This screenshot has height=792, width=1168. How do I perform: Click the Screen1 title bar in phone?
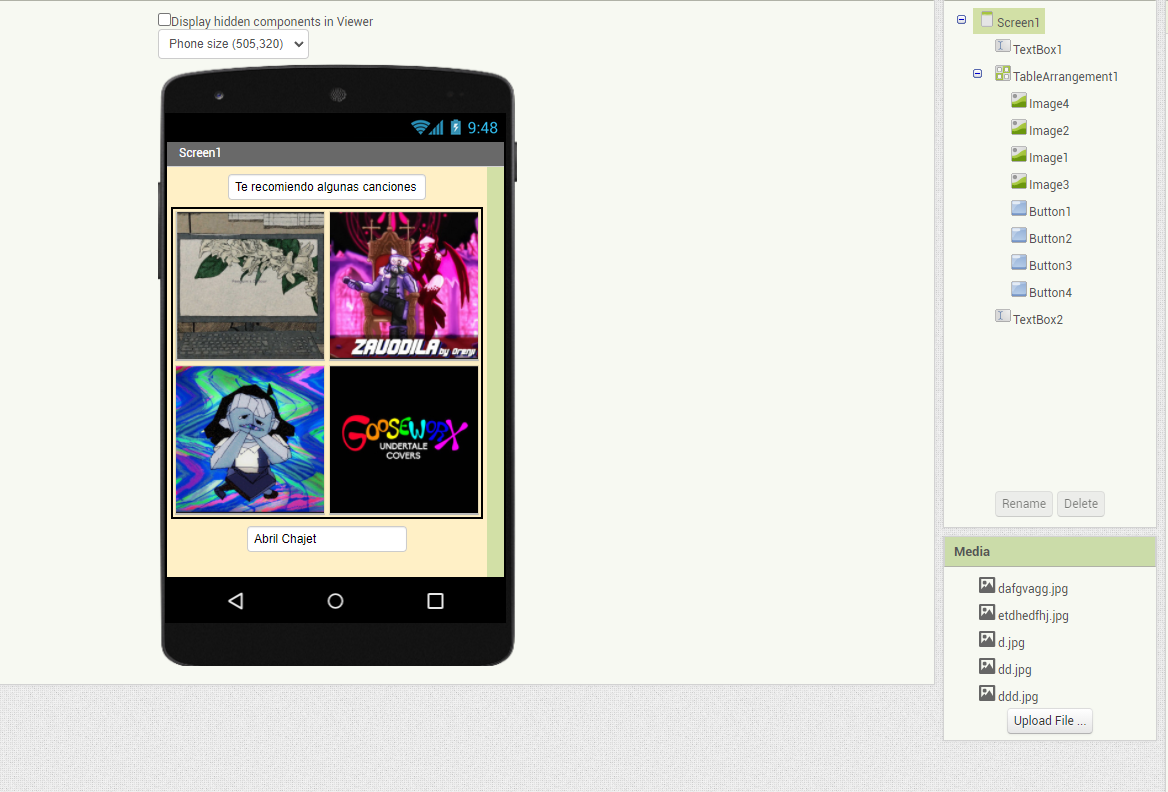click(335, 153)
